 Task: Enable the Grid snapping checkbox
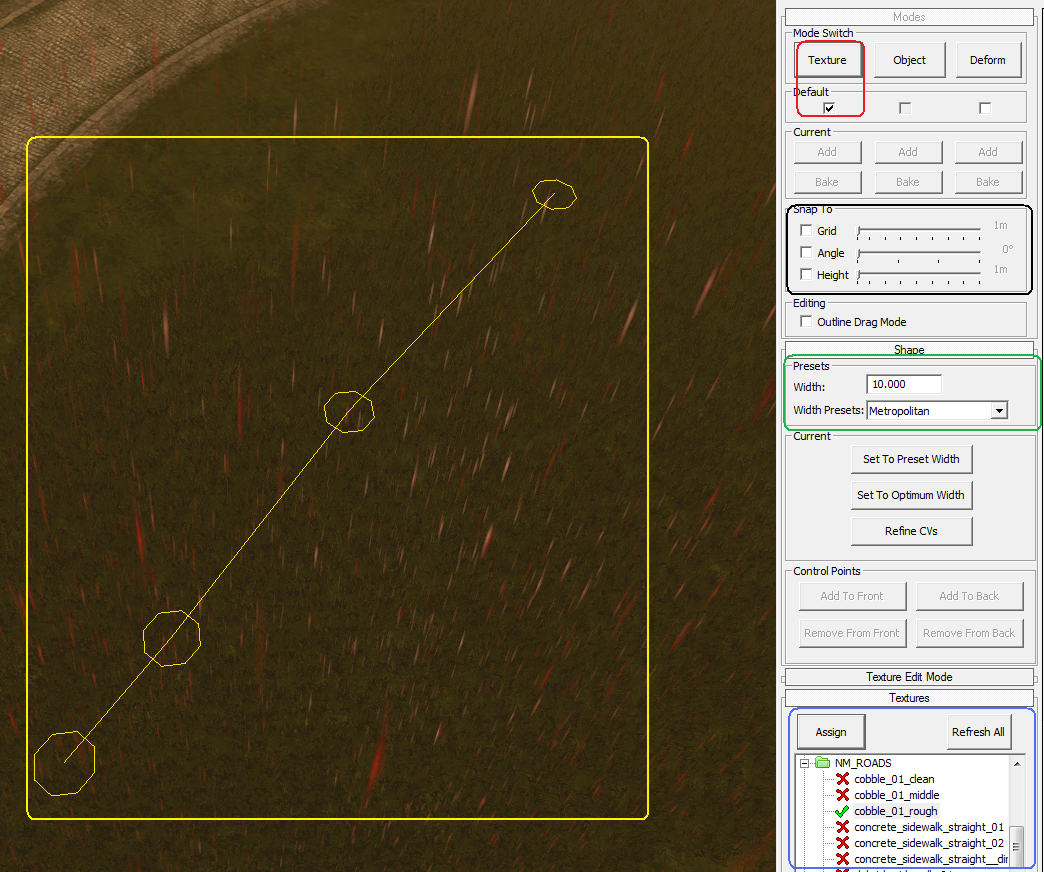pyautogui.click(x=806, y=230)
